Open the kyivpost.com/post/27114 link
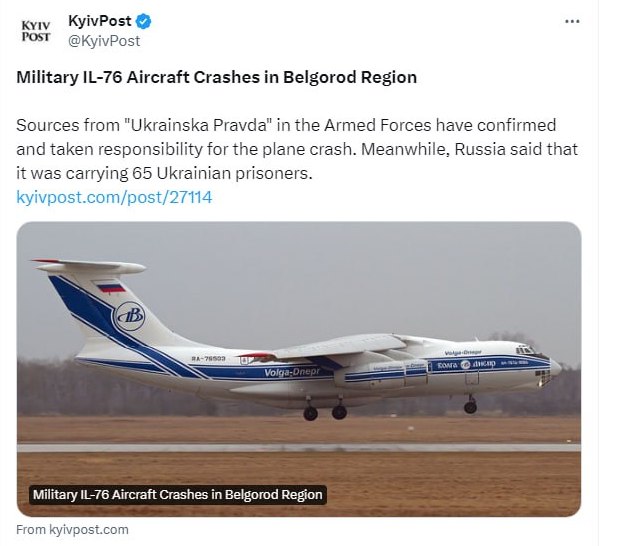The height and width of the screenshot is (546, 622). [115, 197]
